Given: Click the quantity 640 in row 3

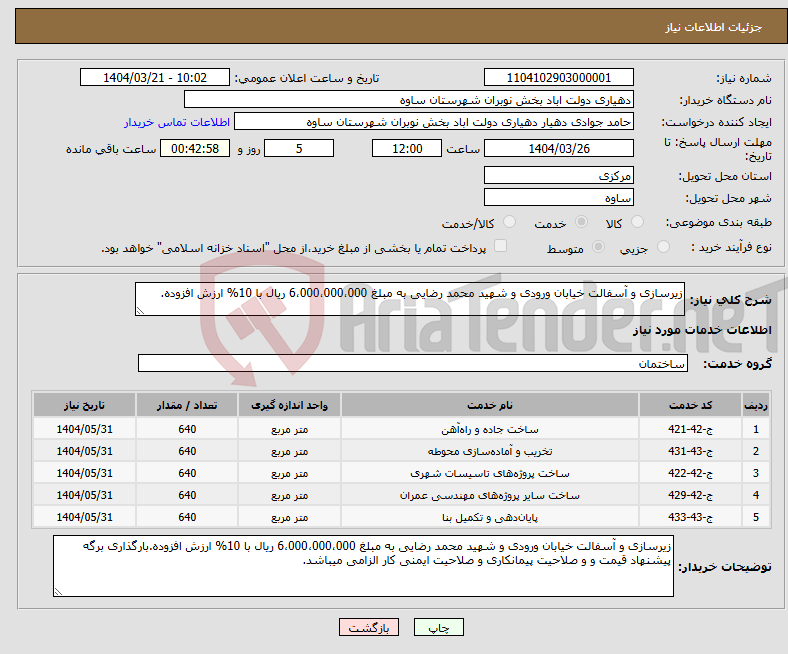Looking at the screenshot, I should [187, 474].
